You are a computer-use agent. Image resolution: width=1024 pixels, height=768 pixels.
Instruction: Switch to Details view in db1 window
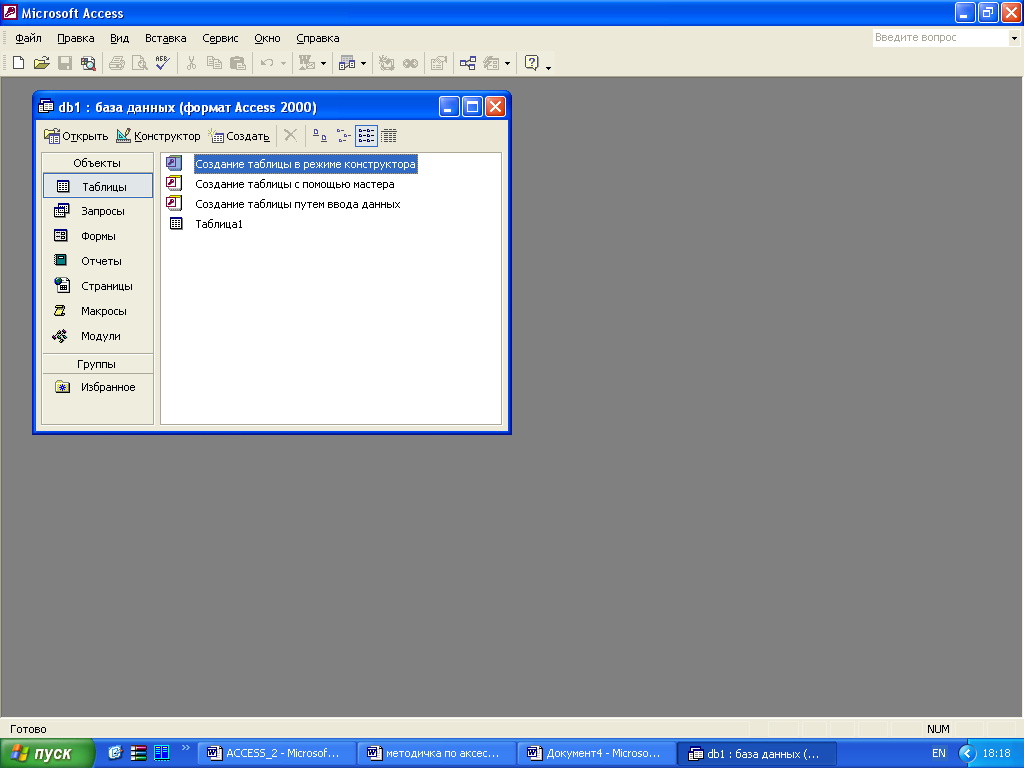(x=389, y=136)
